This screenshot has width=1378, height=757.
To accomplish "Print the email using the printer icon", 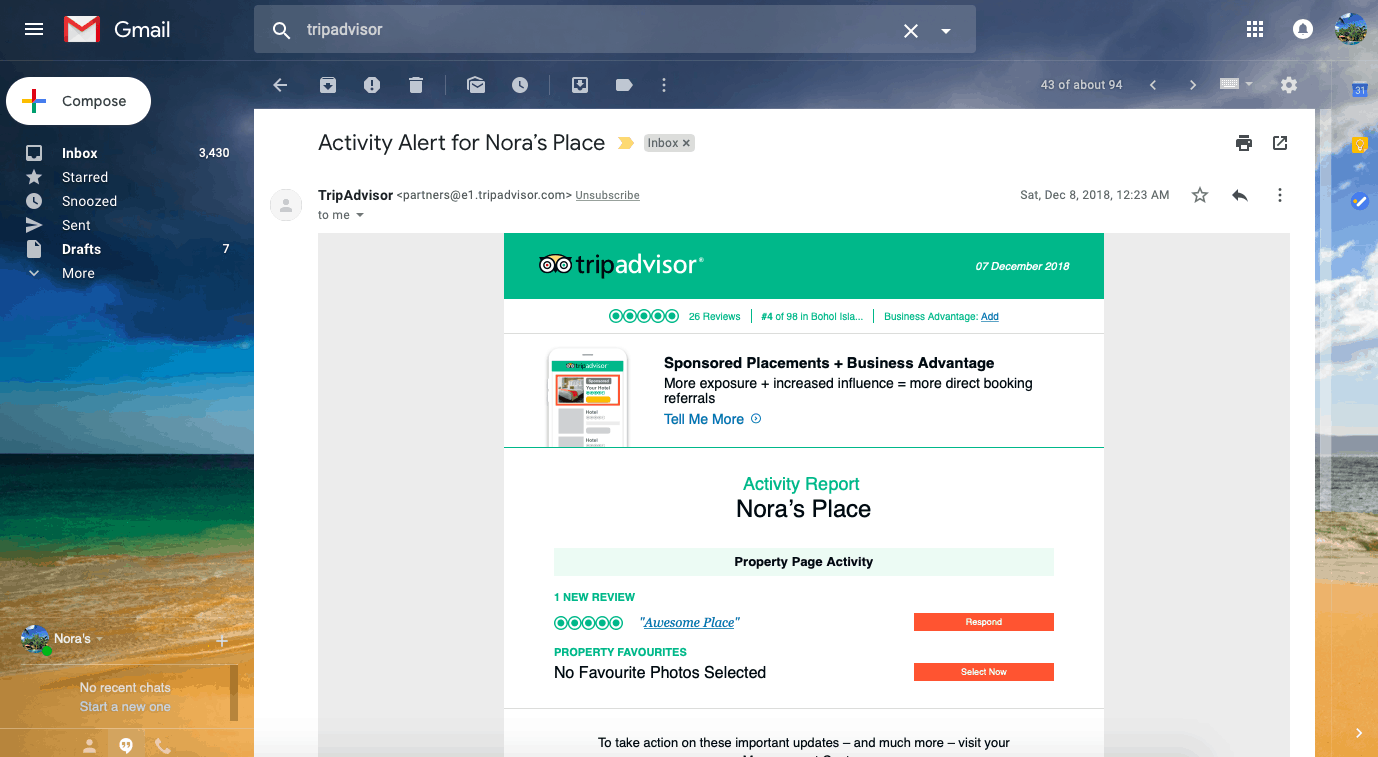I will 1244,143.
